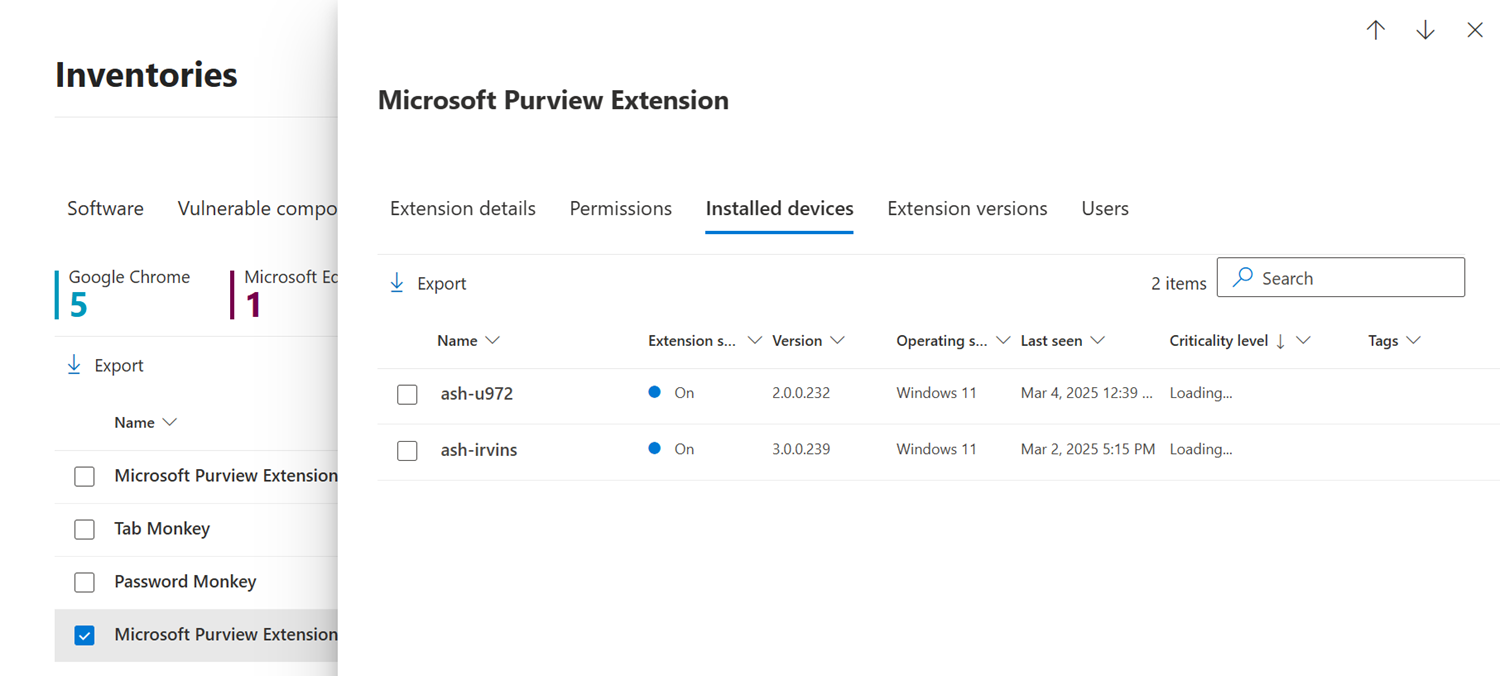Open Name column dropdown in devices table

[492, 341]
